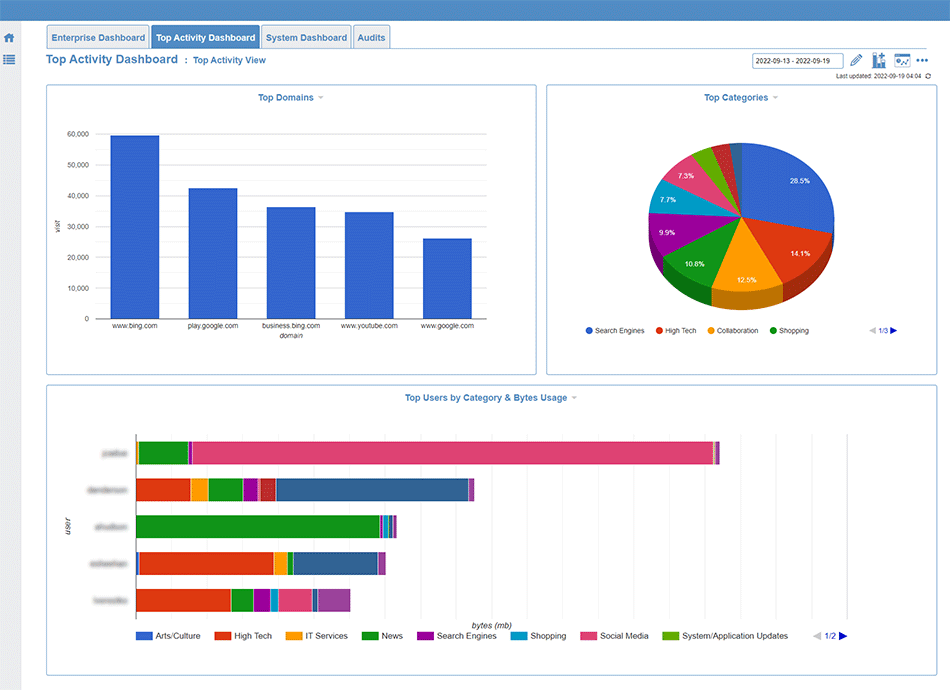The height and width of the screenshot is (690, 950).
Task: Open the add report icon on the toolbar
Action: 879,60
